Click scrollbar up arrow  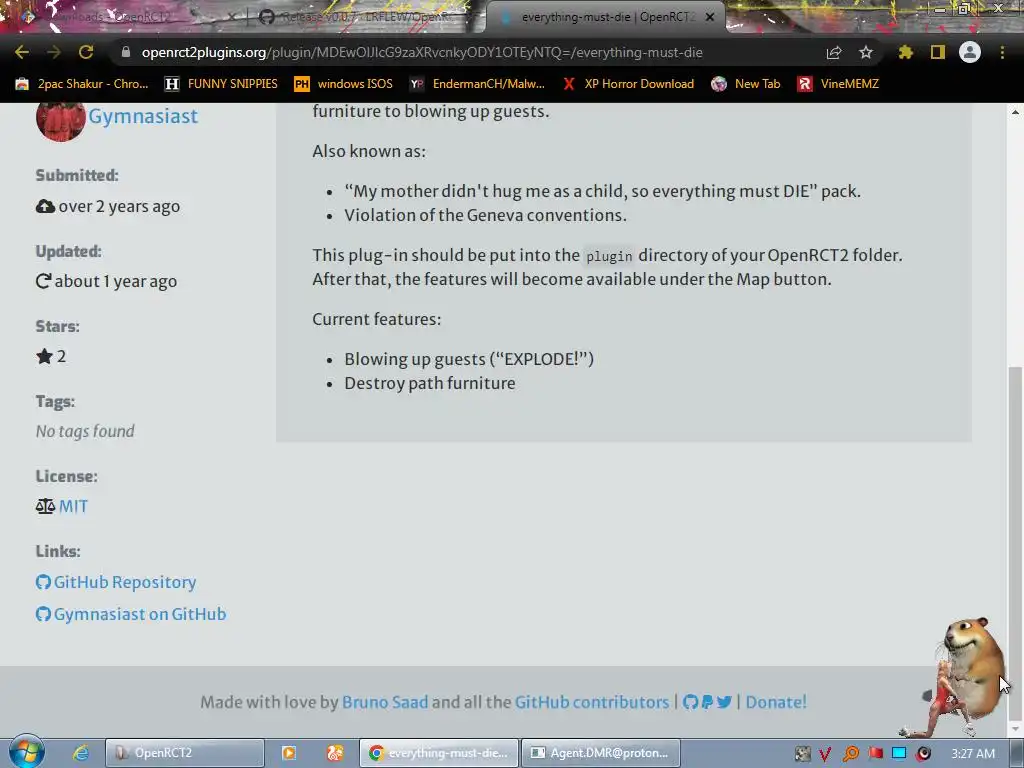[x=1016, y=112]
